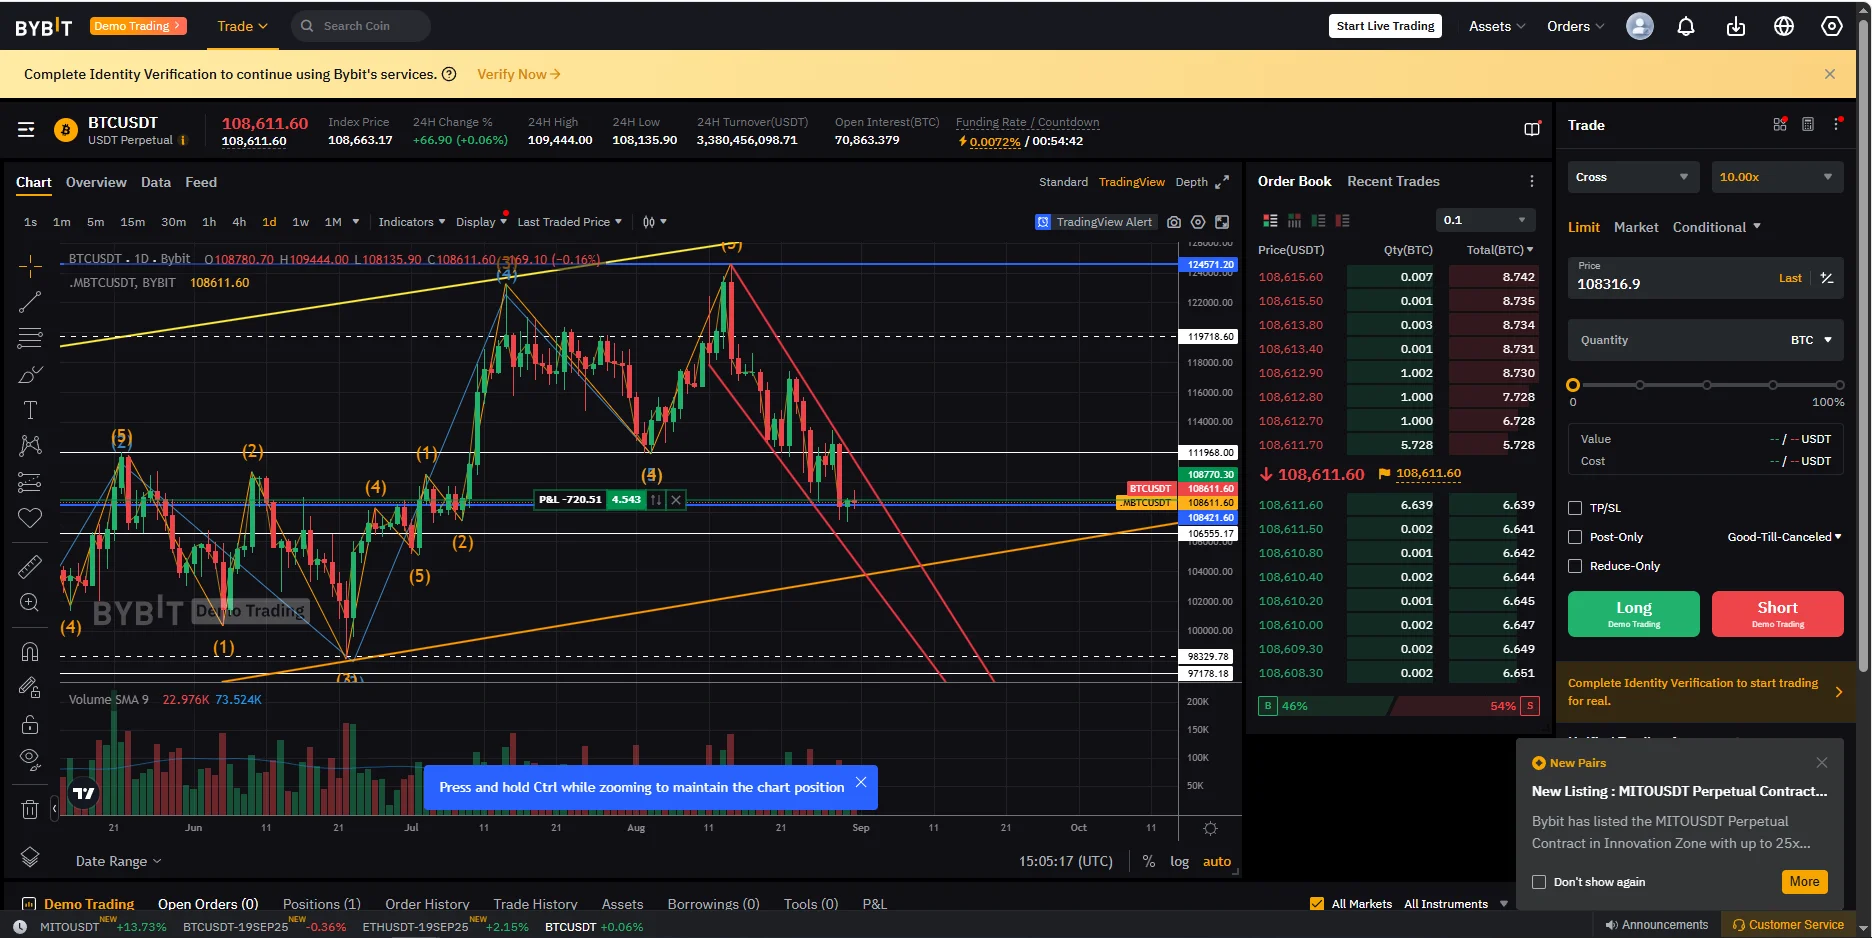This screenshot has width=1872, height=938.
Task: Click the TradingView Alert button
Action: [x=1096, y=222]
